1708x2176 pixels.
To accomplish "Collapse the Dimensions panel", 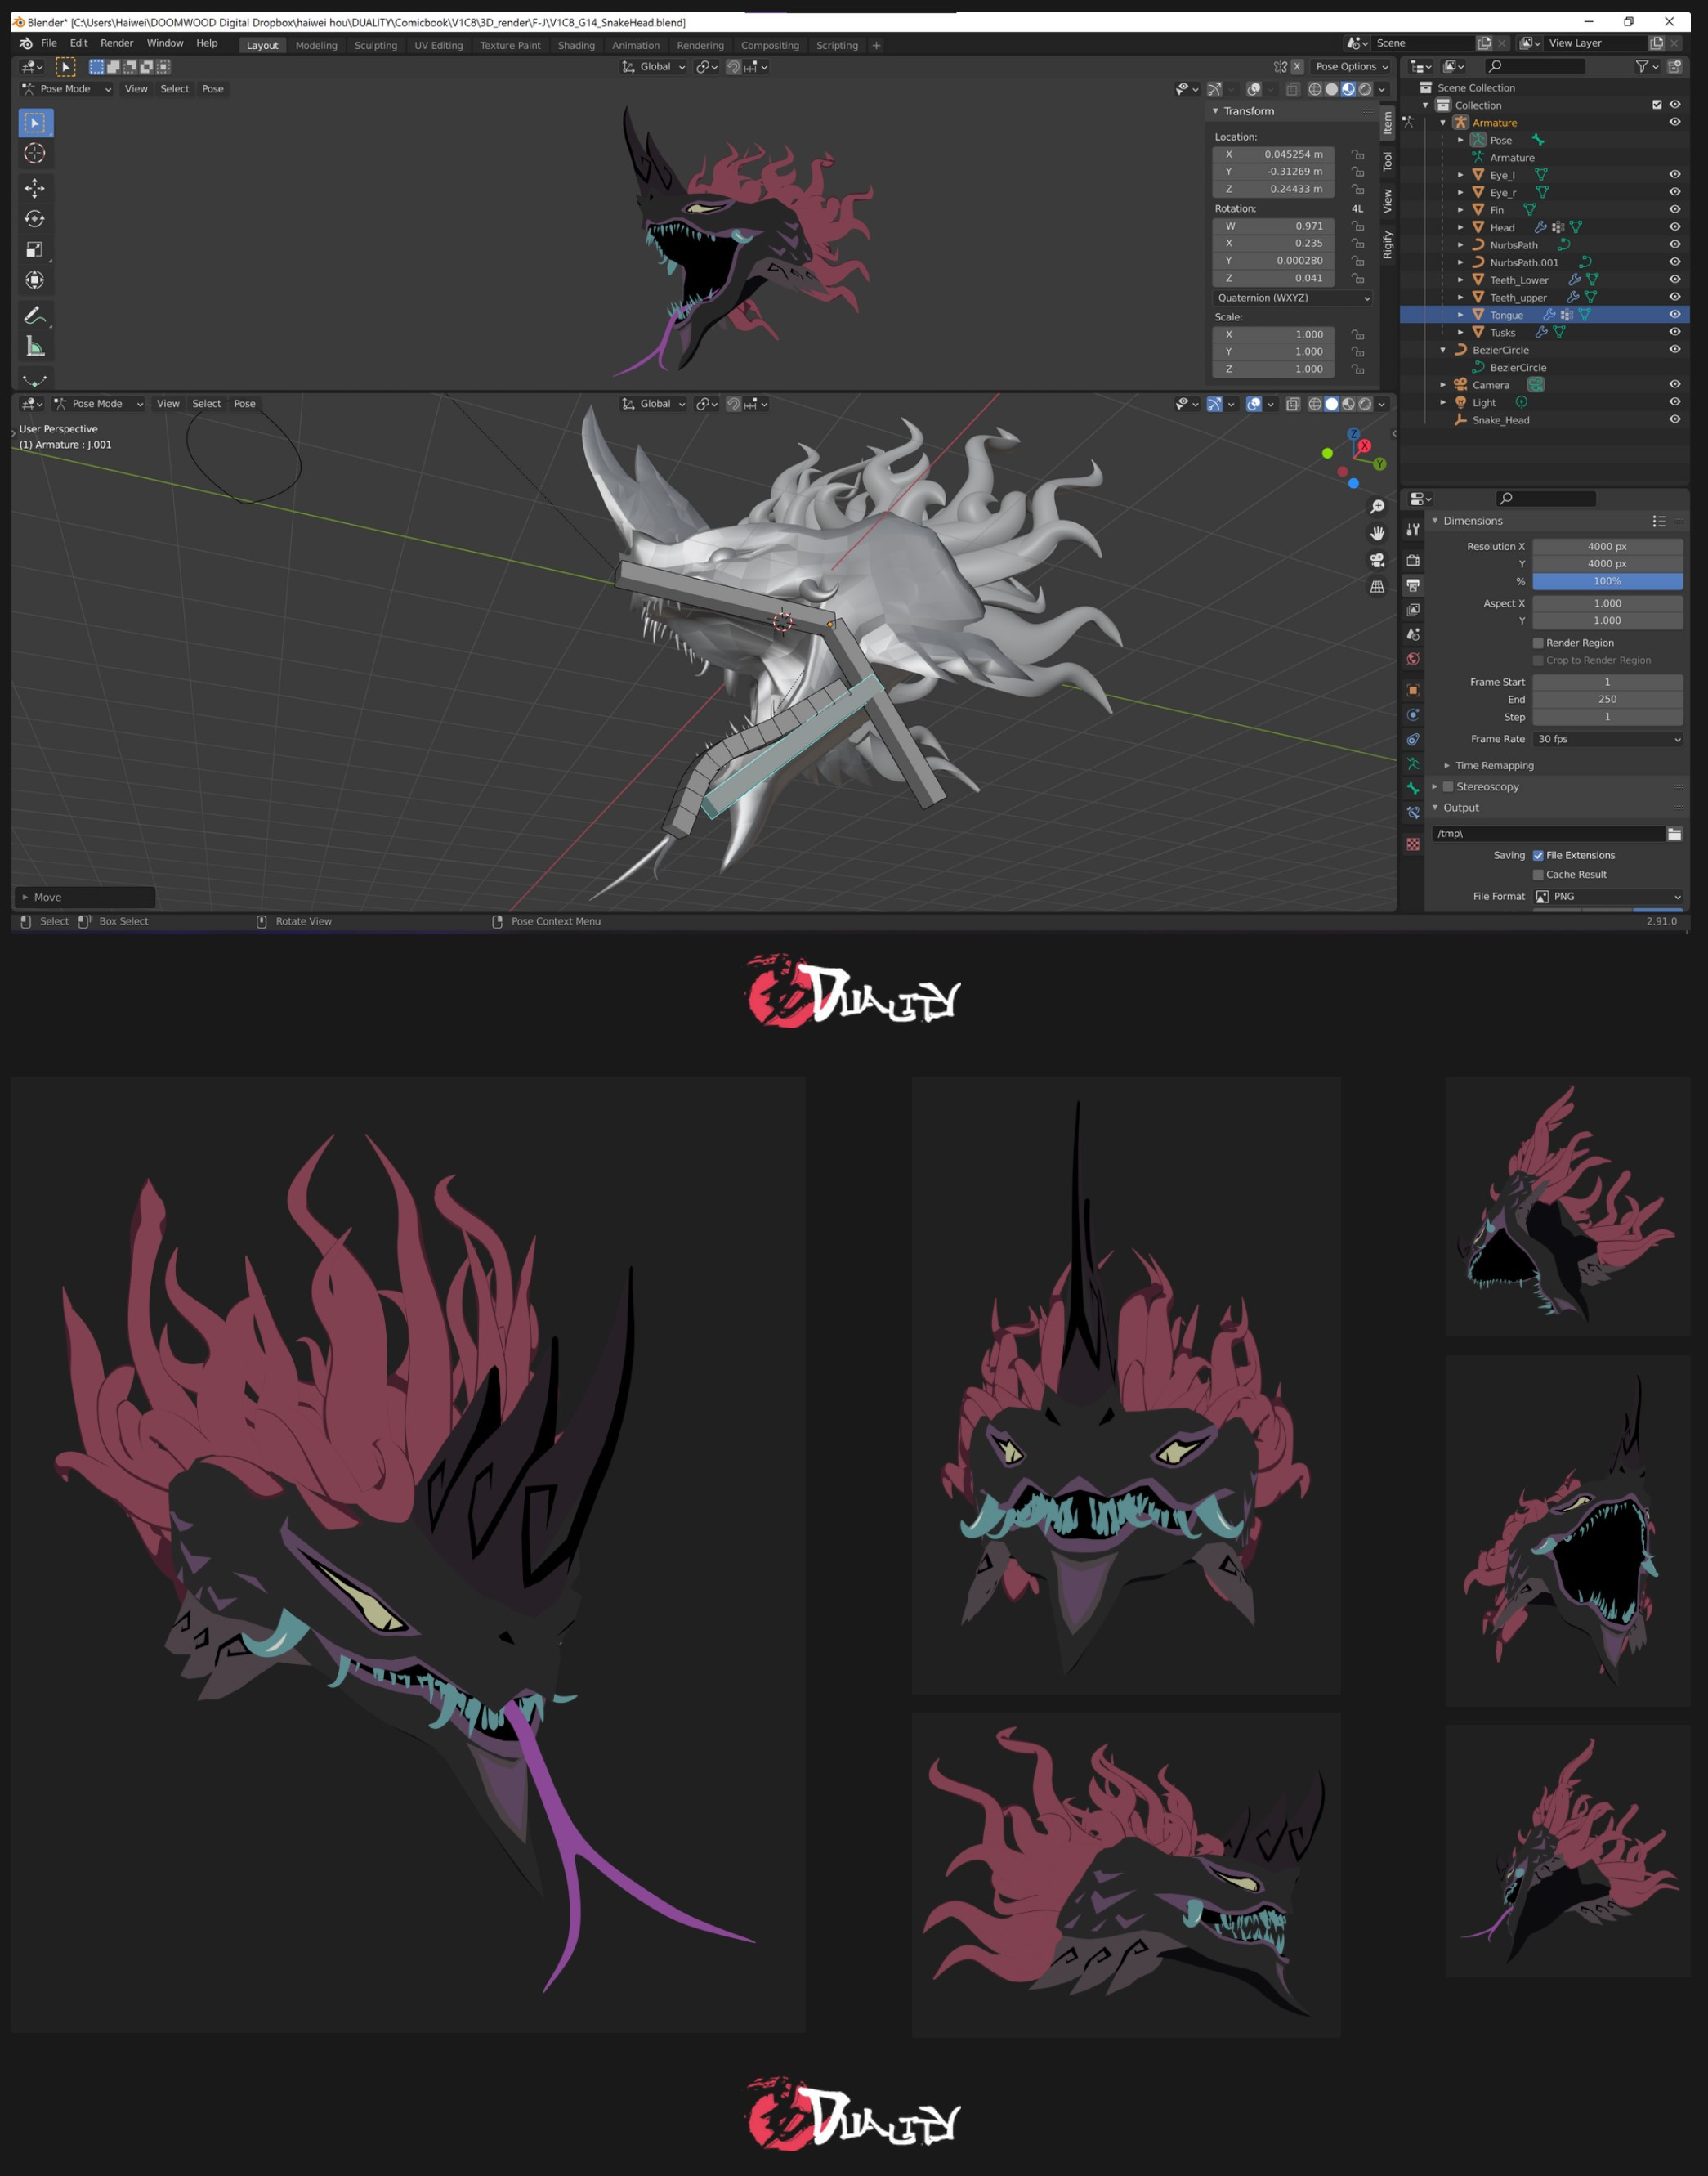I will [1435, 521].
